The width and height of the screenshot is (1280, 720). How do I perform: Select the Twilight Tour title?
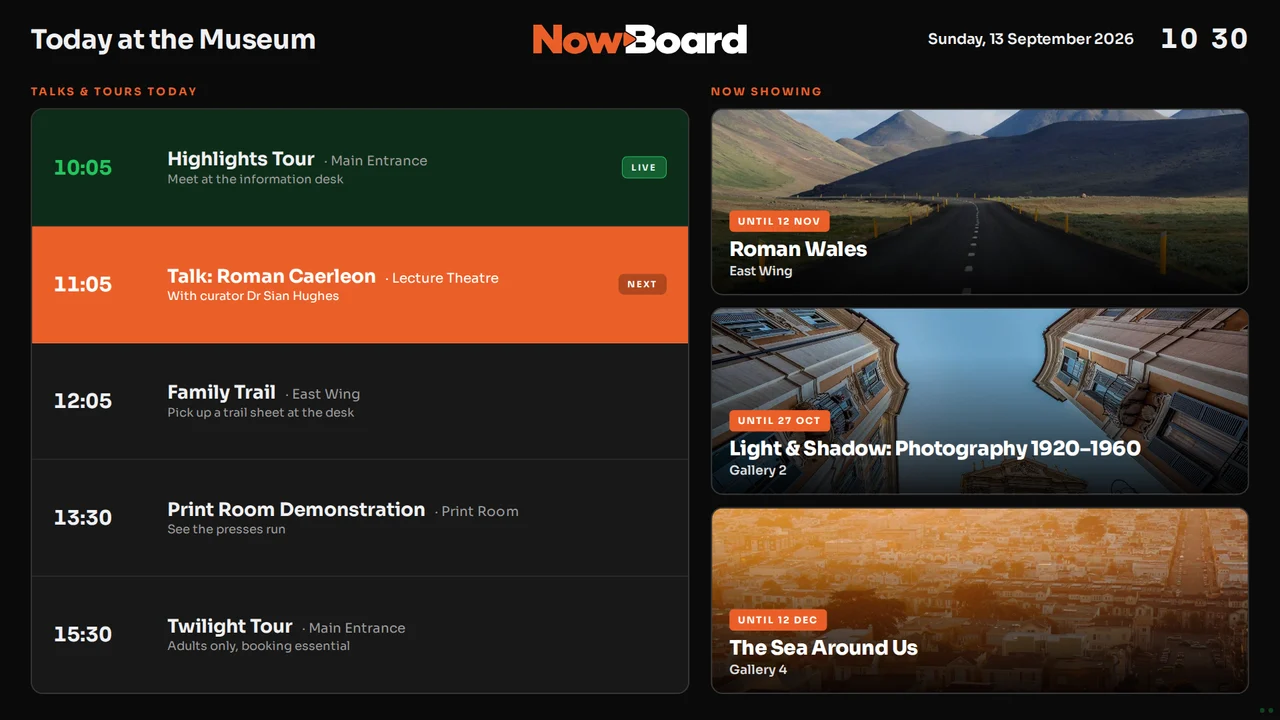pyautogui.click(x=230, y=626)
